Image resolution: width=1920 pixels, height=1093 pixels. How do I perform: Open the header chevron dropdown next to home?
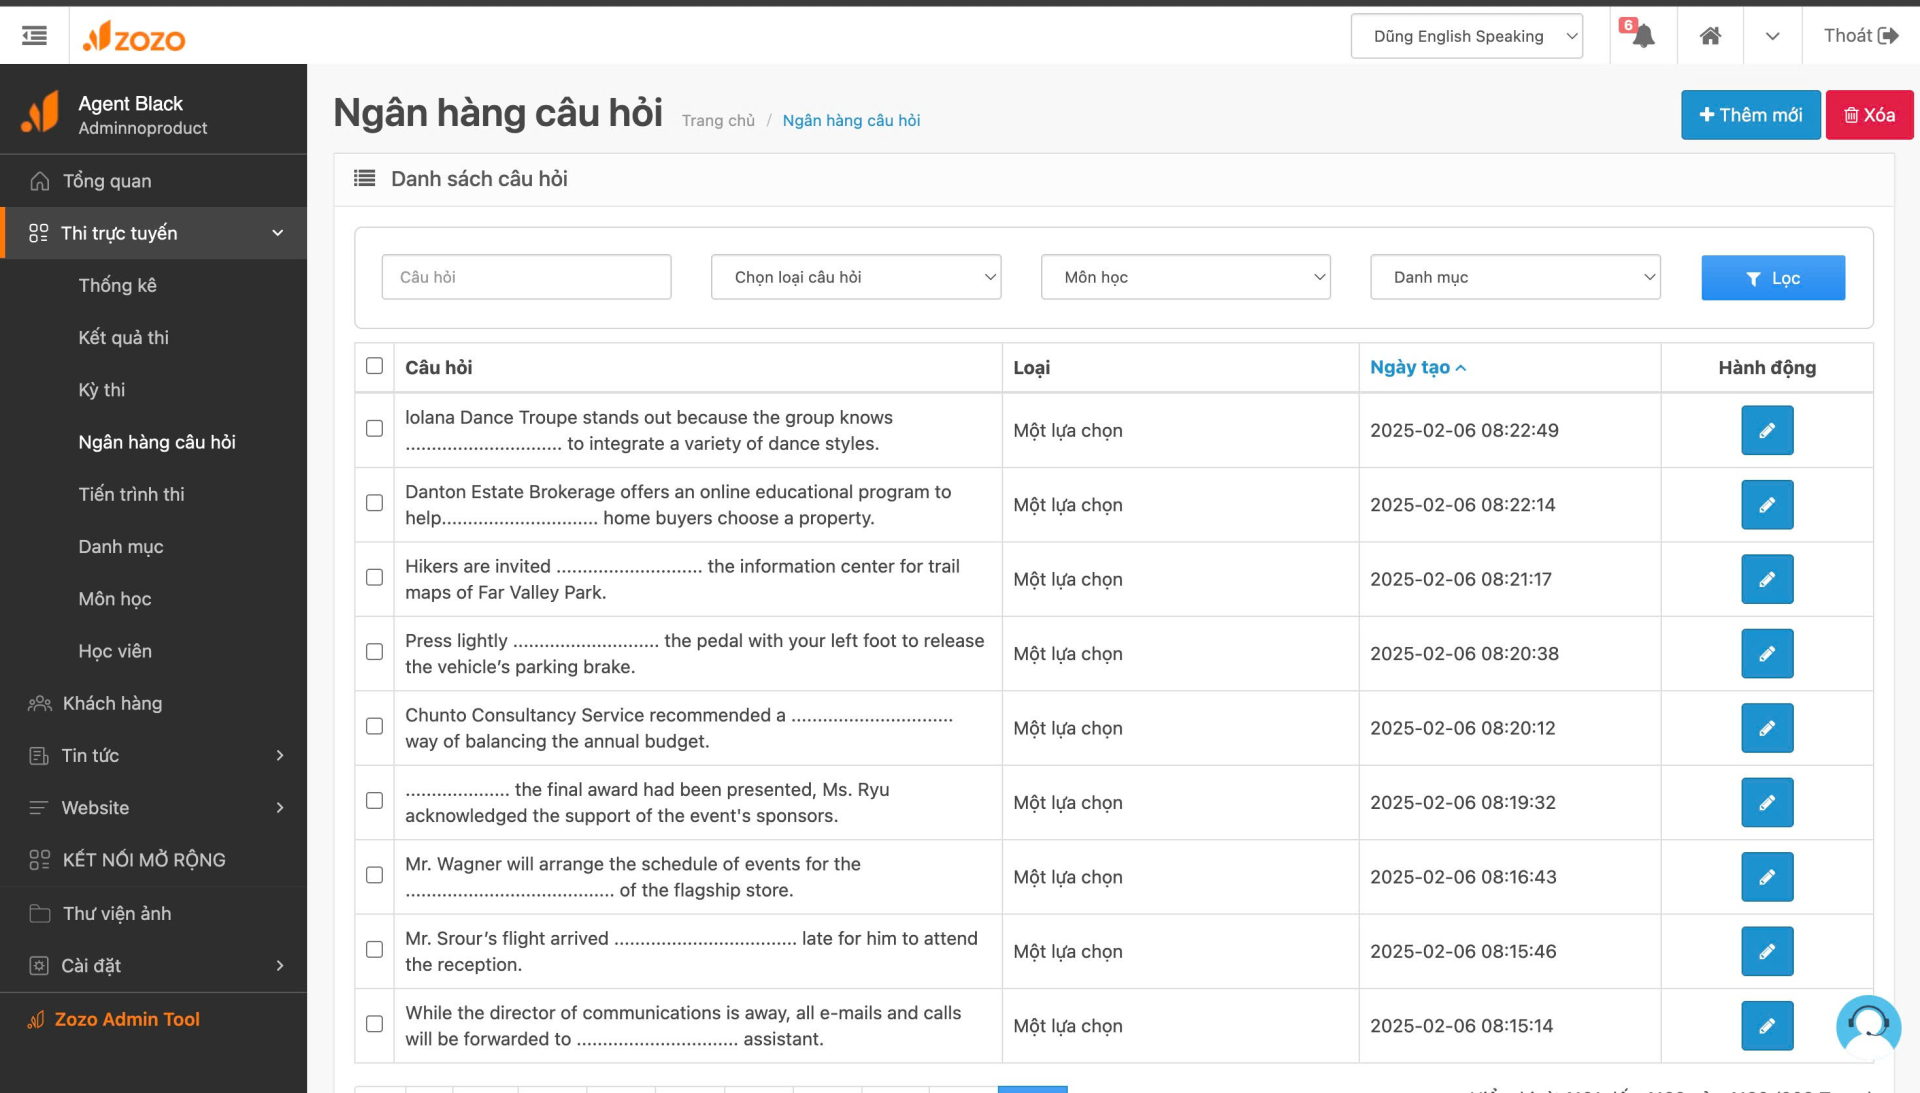pyautogui.click(x=1772, y=36)
